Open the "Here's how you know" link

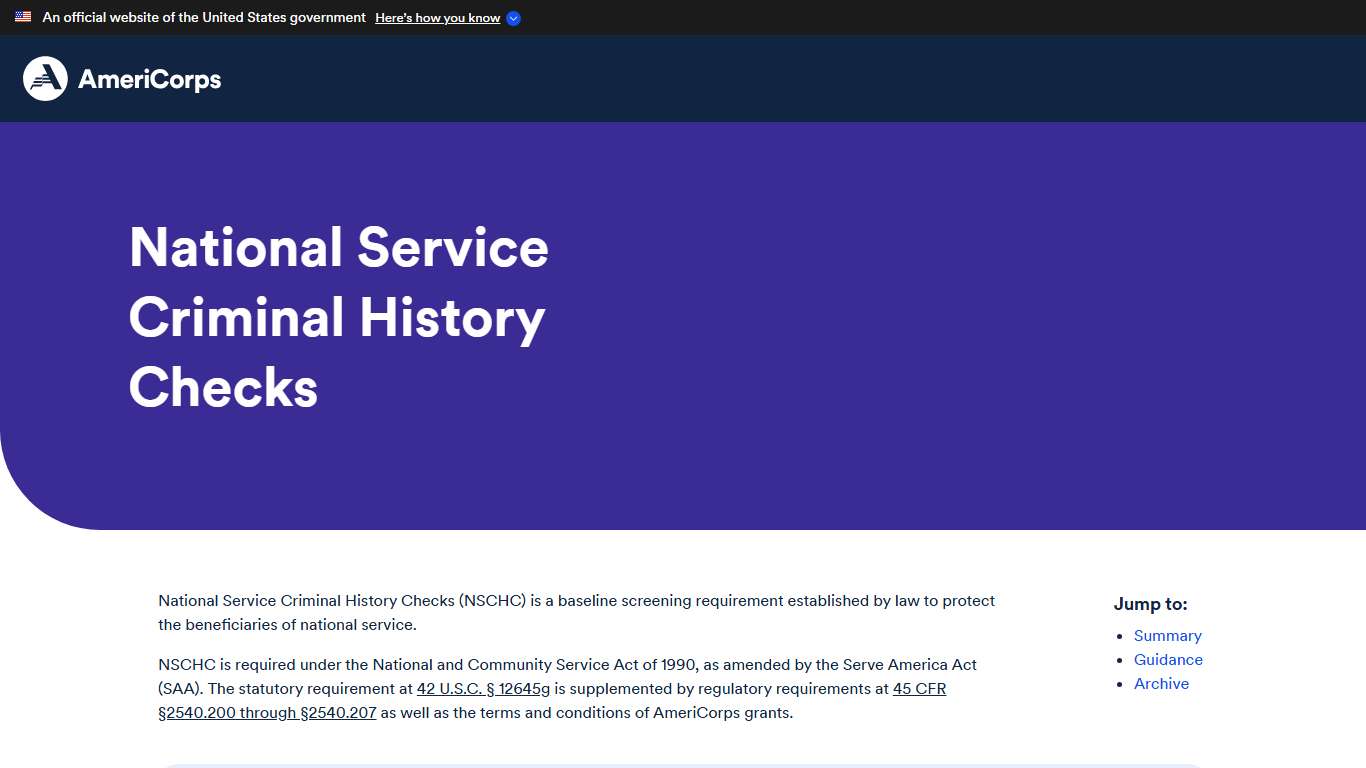tap(437, 18)
